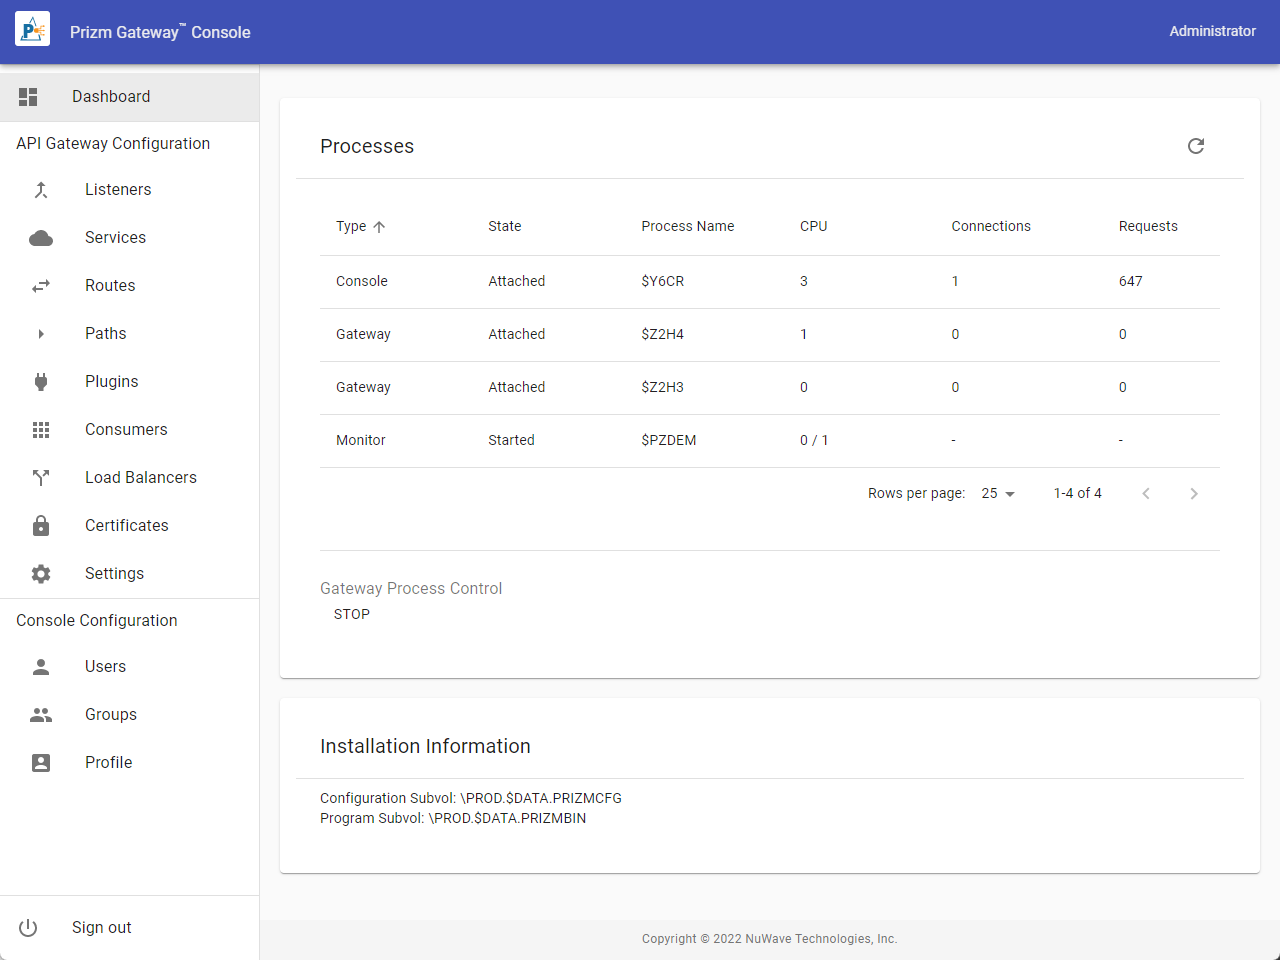
Task: Click the Prizm Gateway logo icon
Action: [32, 30]
